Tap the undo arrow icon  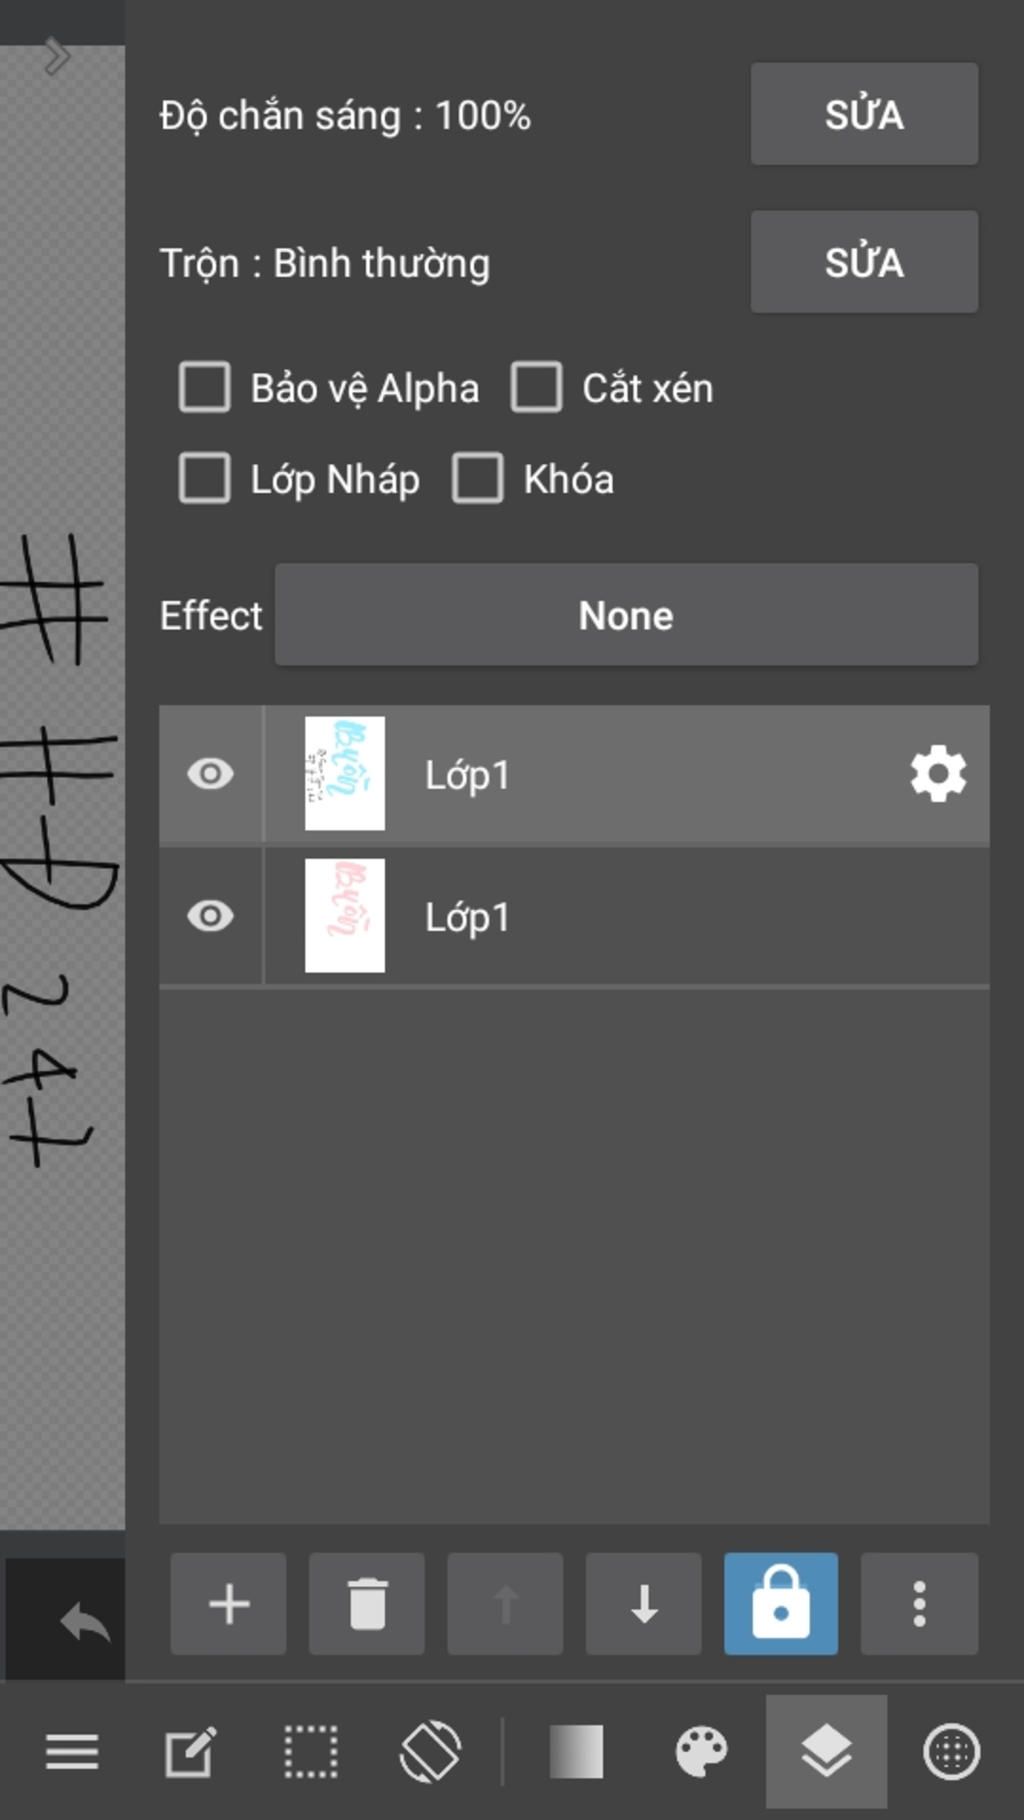(x=84, y=1621)
